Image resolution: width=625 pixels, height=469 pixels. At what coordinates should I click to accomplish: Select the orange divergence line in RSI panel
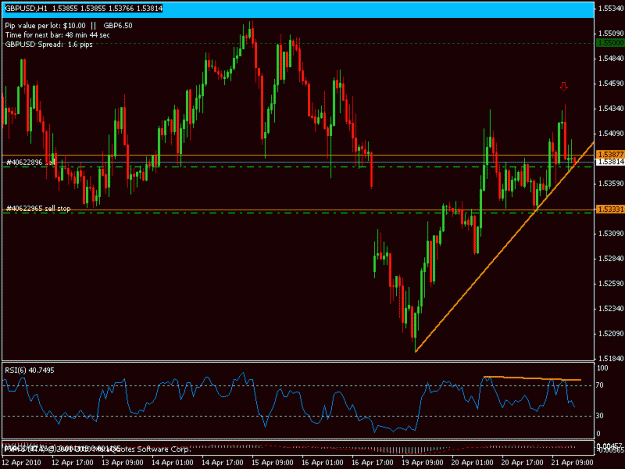tap(532, 378)
